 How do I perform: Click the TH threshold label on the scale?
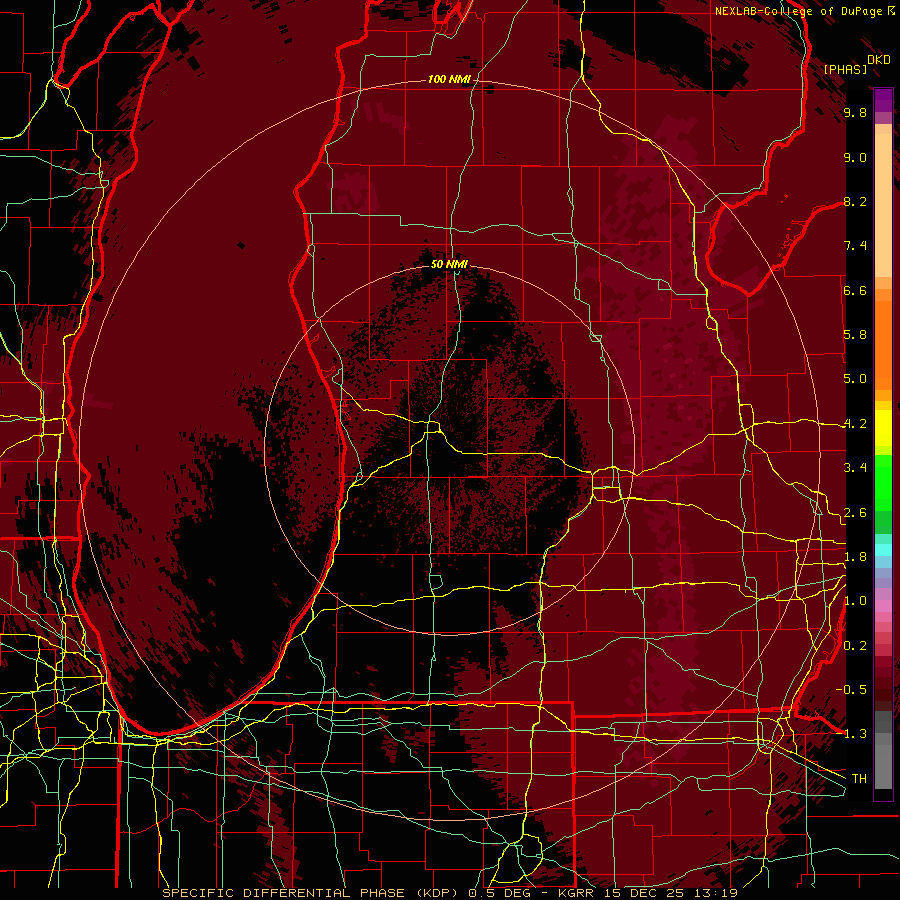pos(859,779)
